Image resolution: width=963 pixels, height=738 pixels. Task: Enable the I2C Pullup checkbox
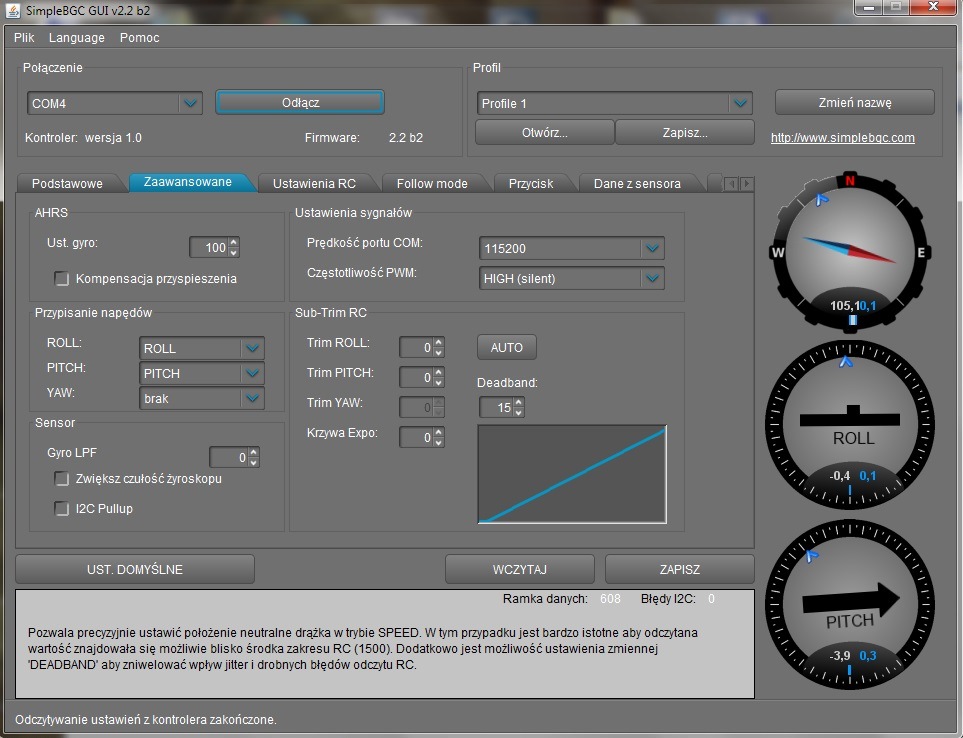pos(62,509)
